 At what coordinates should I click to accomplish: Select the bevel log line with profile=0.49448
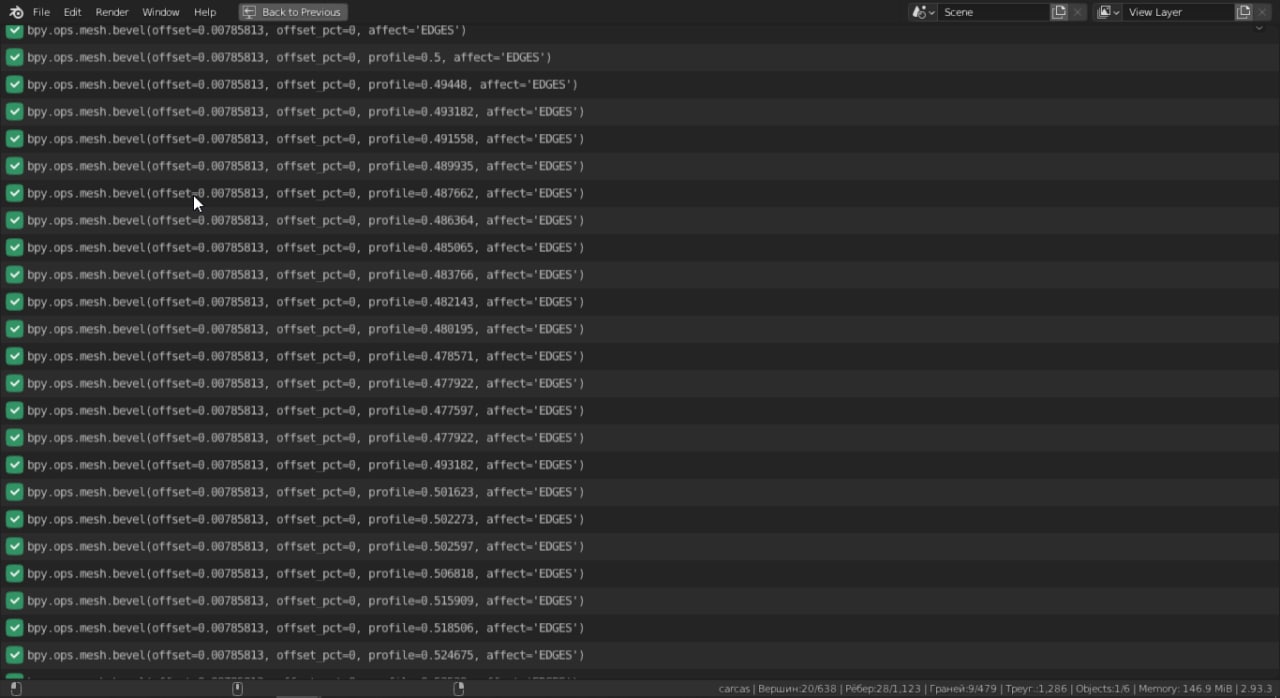tap(302, 84)
